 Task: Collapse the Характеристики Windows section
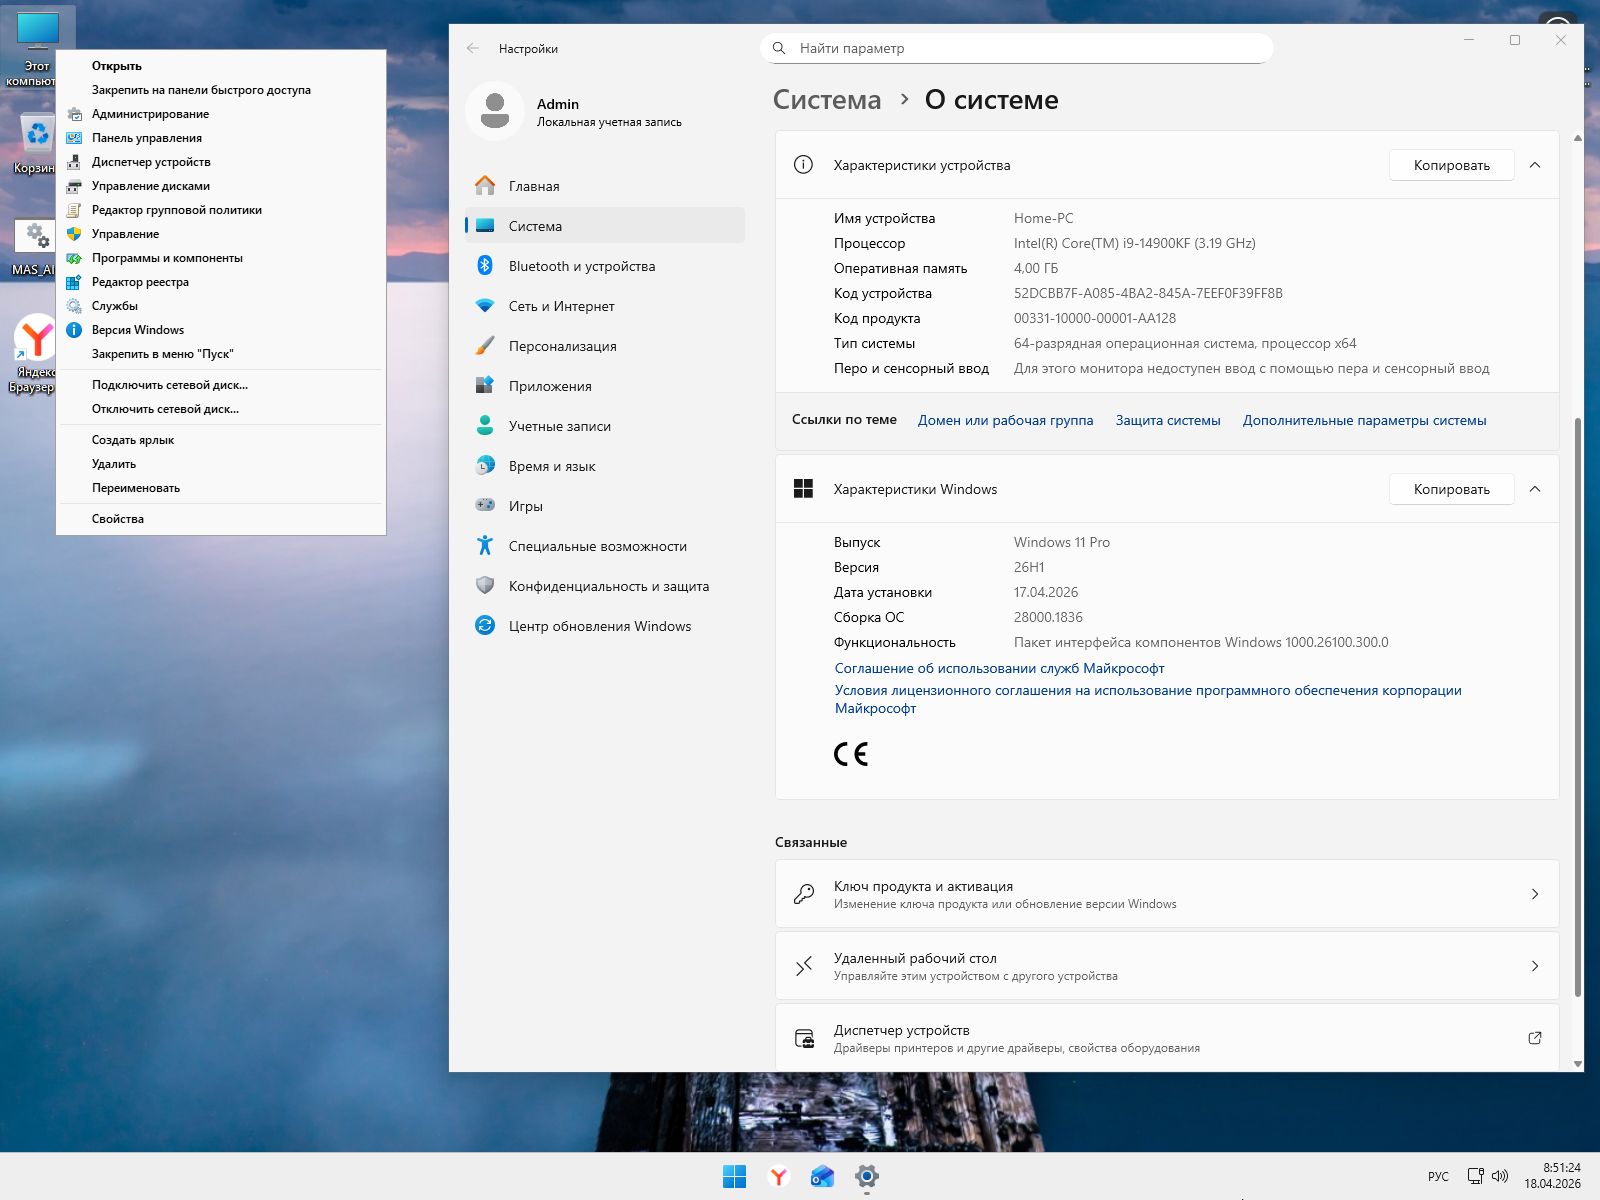pos(1535,489)
